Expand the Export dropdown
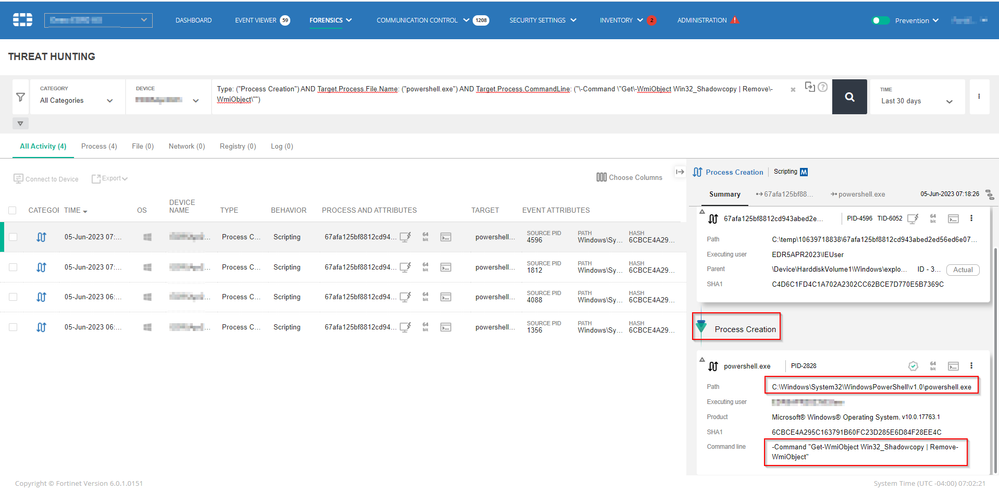Viewport: 999px width, 488px height. 110,178
